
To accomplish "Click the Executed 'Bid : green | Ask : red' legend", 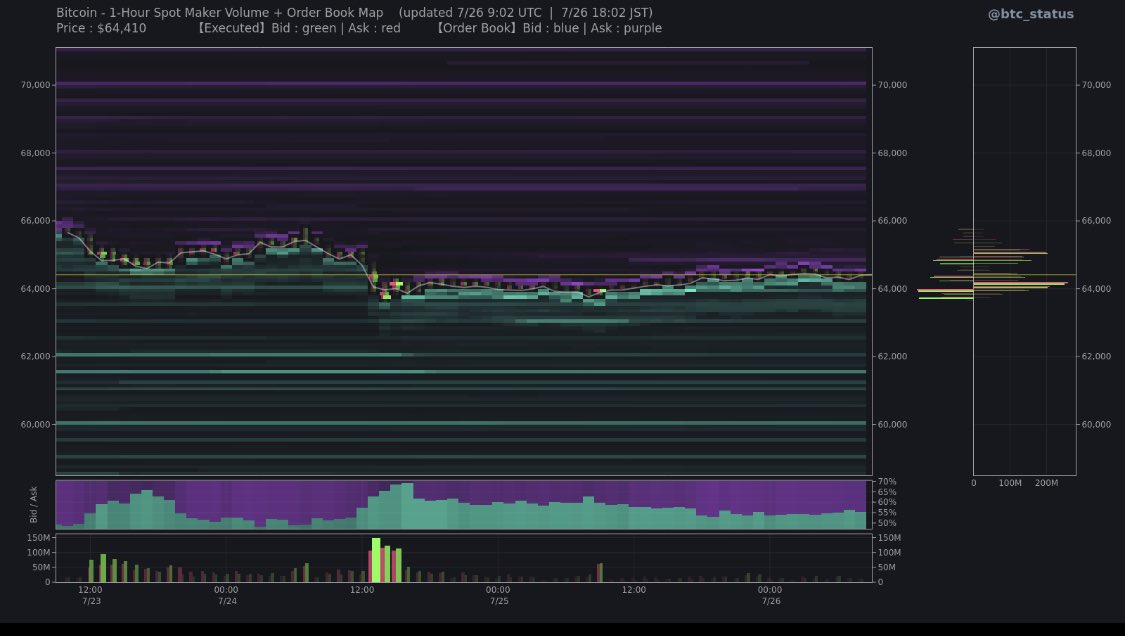I will click(x=336, y=28).
